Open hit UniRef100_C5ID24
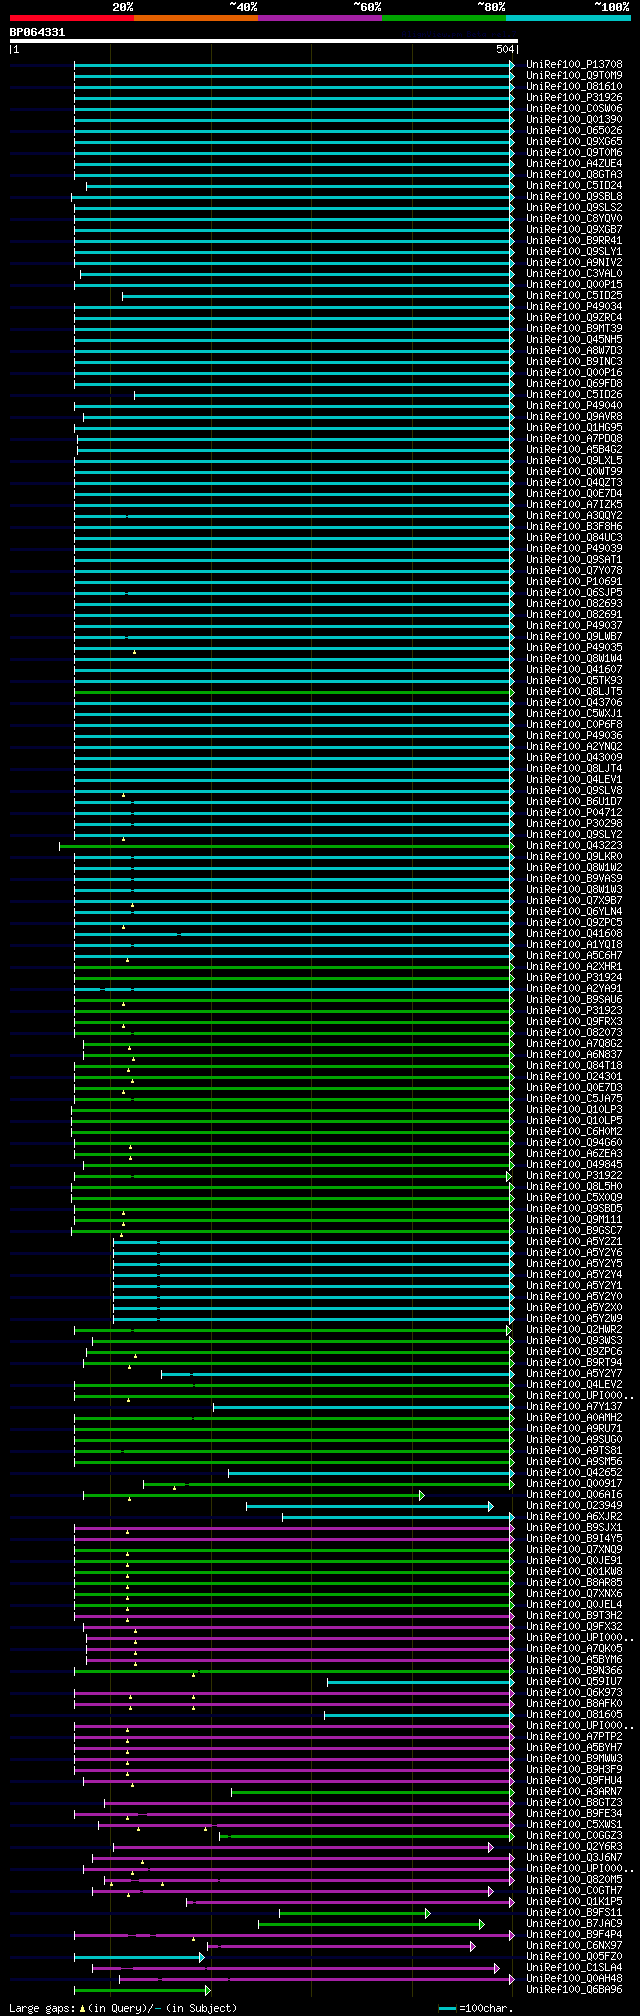The height and width of the screenshot is (2016, 640). pos(574,186)
